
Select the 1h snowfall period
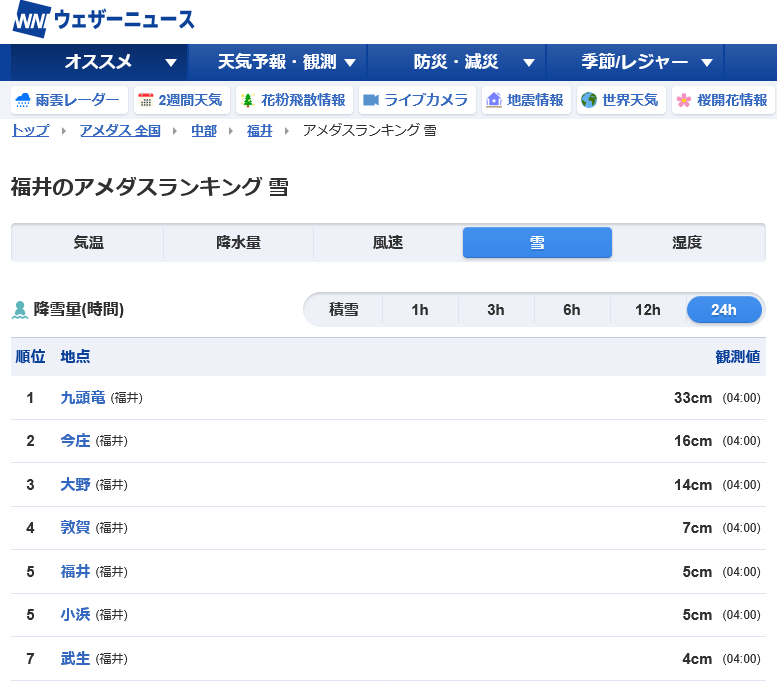coord(420,310)
